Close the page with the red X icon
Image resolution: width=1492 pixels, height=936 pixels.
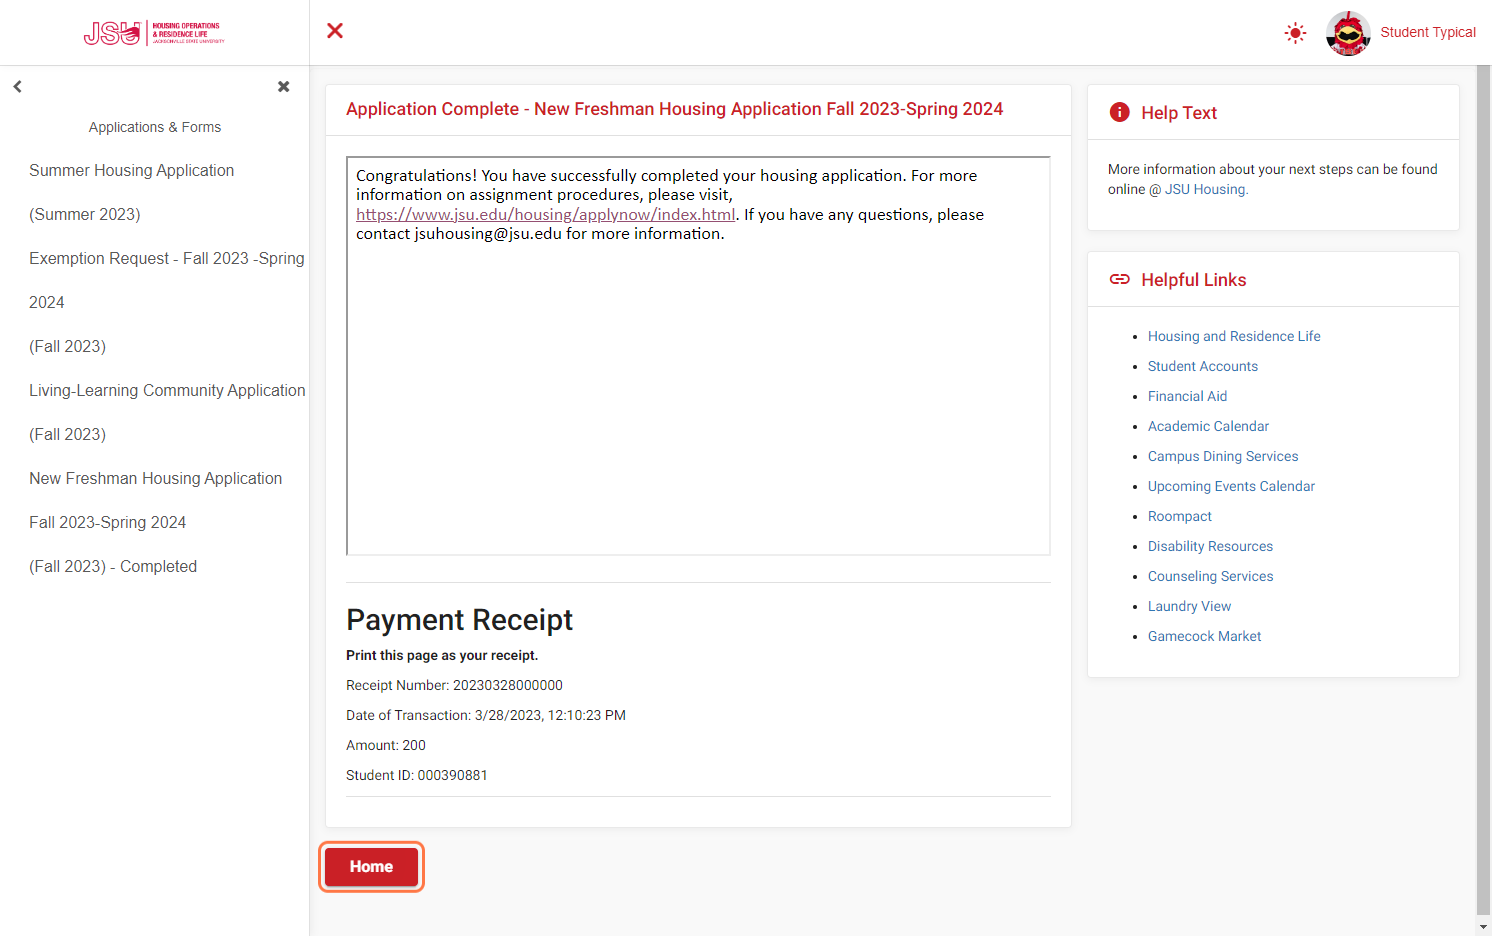[x=335, y=31]
